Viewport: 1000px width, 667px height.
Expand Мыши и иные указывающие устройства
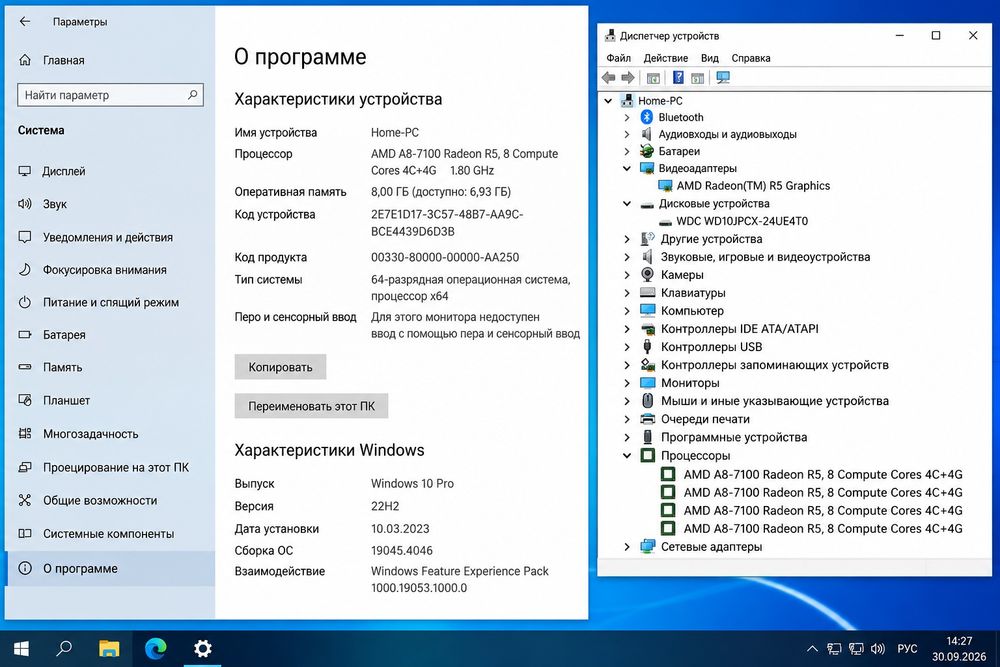[627, 401]
